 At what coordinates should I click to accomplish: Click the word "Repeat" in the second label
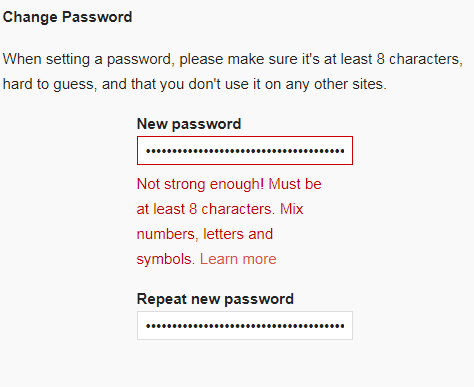pos(162,299)
